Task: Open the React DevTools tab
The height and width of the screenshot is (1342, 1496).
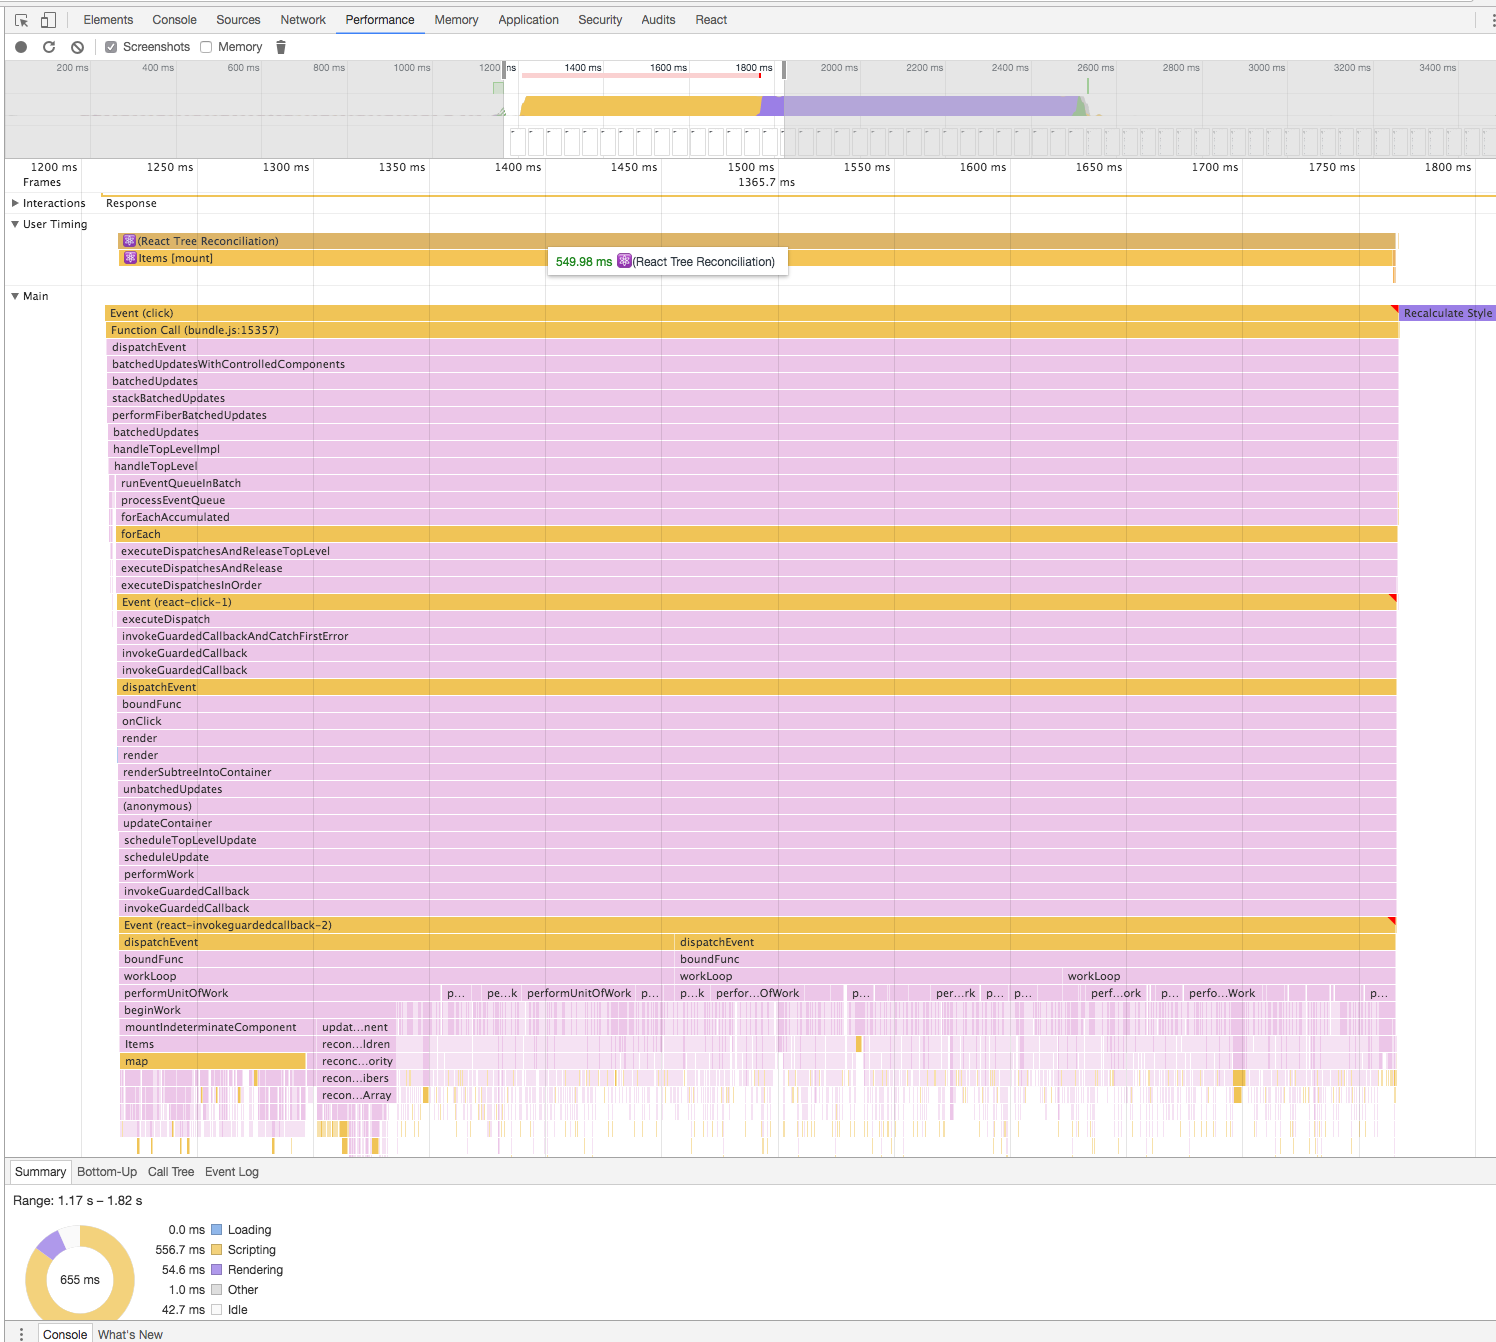Action: pos(710,19)
